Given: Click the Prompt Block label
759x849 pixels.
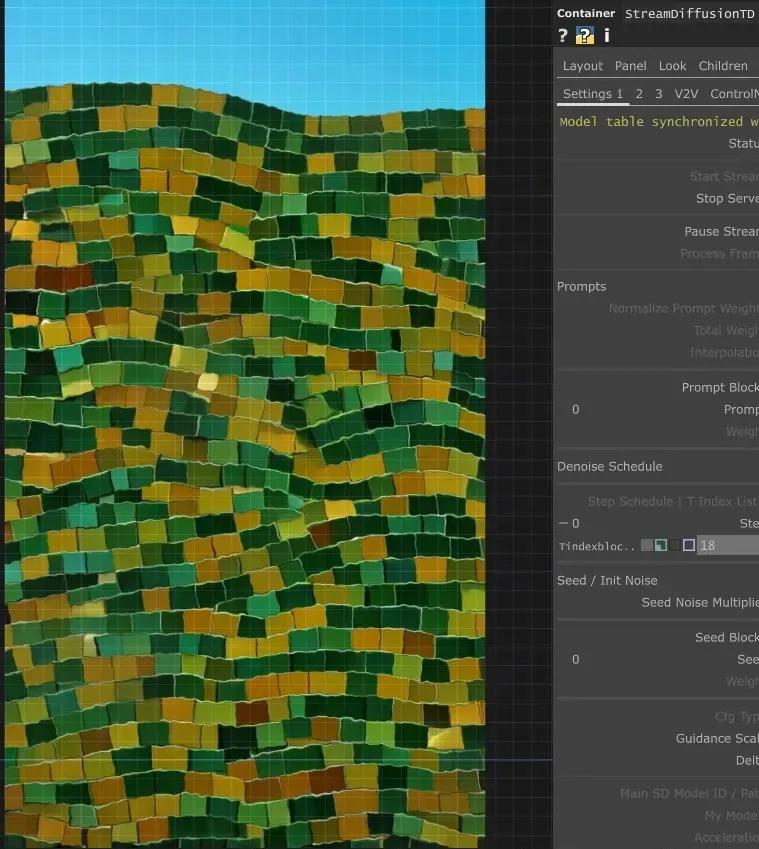Looking at the screenshot, I should pyautogui.click(x=720, y=388).
